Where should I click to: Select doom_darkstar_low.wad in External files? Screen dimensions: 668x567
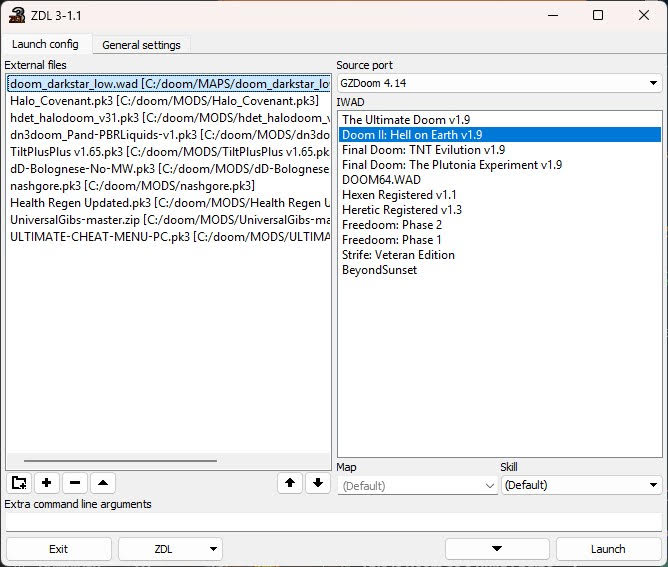tap(169, 83)
